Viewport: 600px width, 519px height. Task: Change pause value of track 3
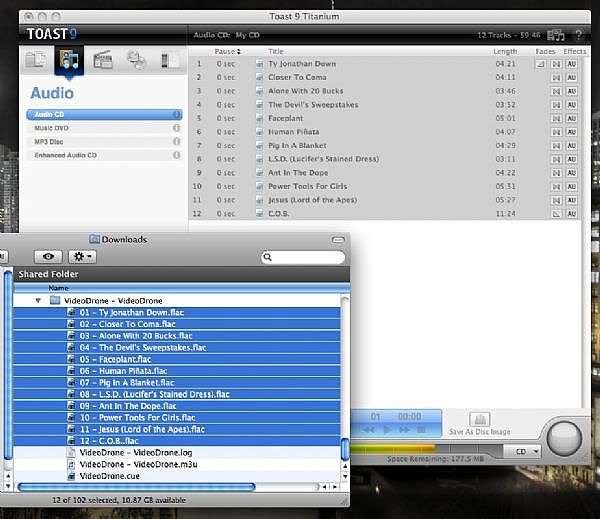click(225, 91)
